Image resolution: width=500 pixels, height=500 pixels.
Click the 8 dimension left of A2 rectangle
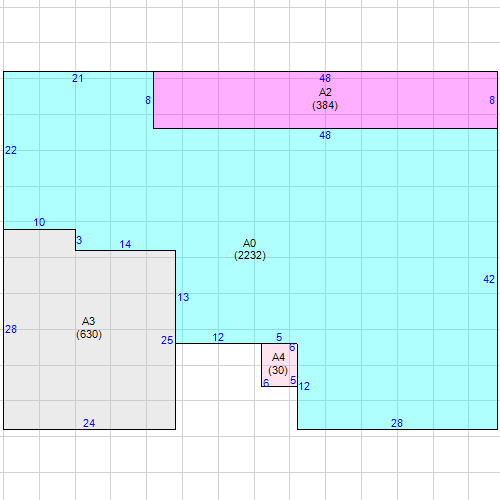148,100
